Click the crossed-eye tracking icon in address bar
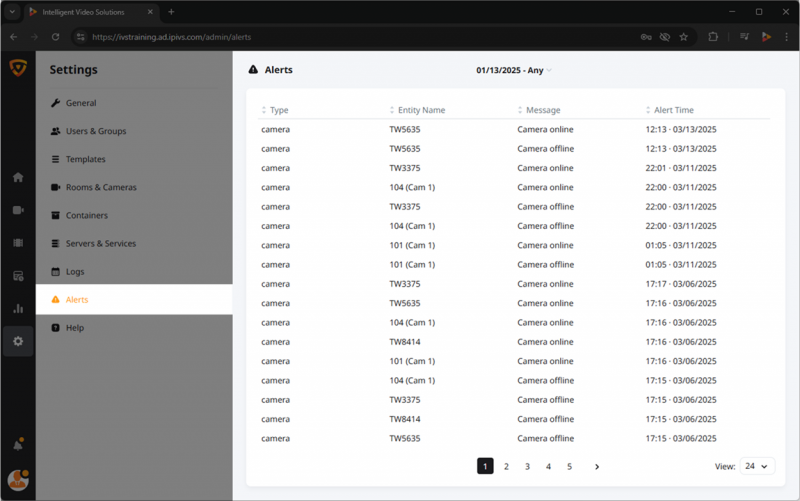800x501 pixels. (x=664, y=37)
